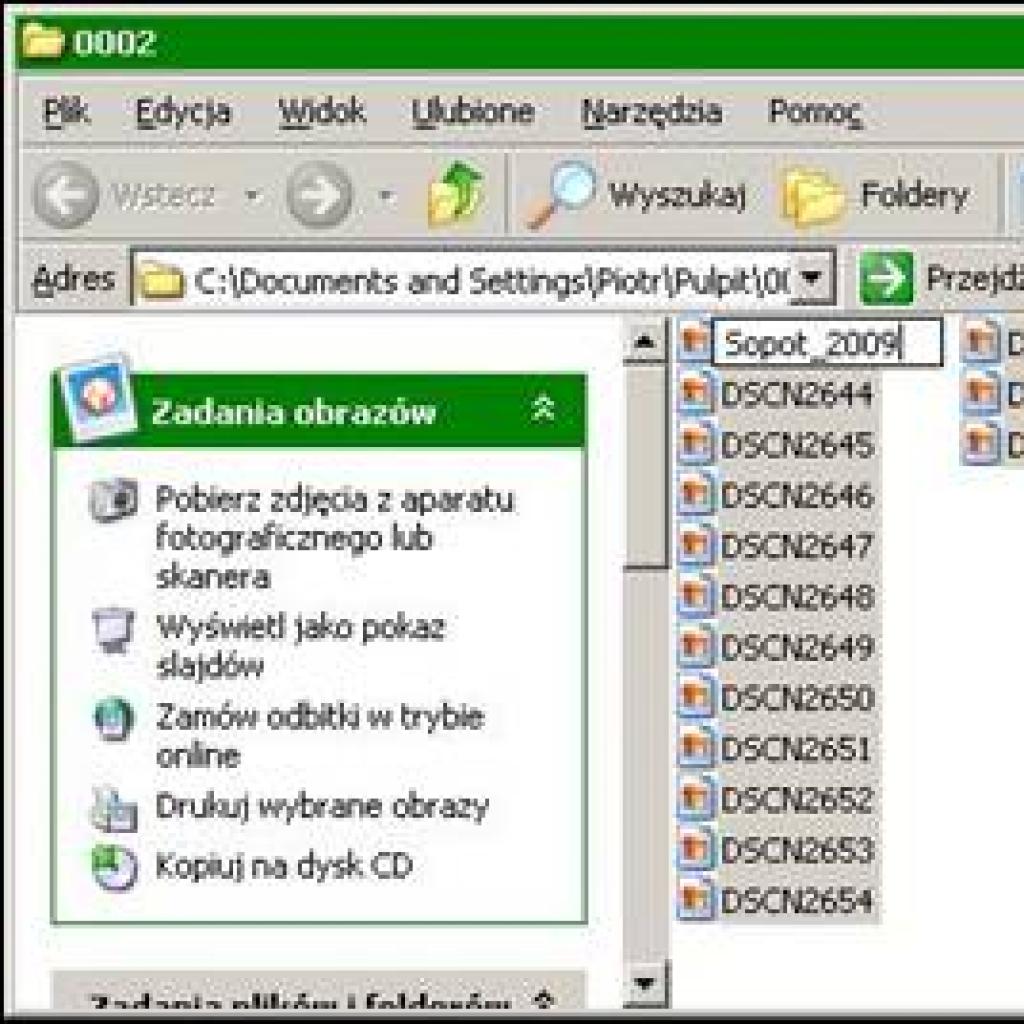The height and width of the screenshot is (1024, 1024).
Task: Click the order prints online icon
Action: [114, 720]
